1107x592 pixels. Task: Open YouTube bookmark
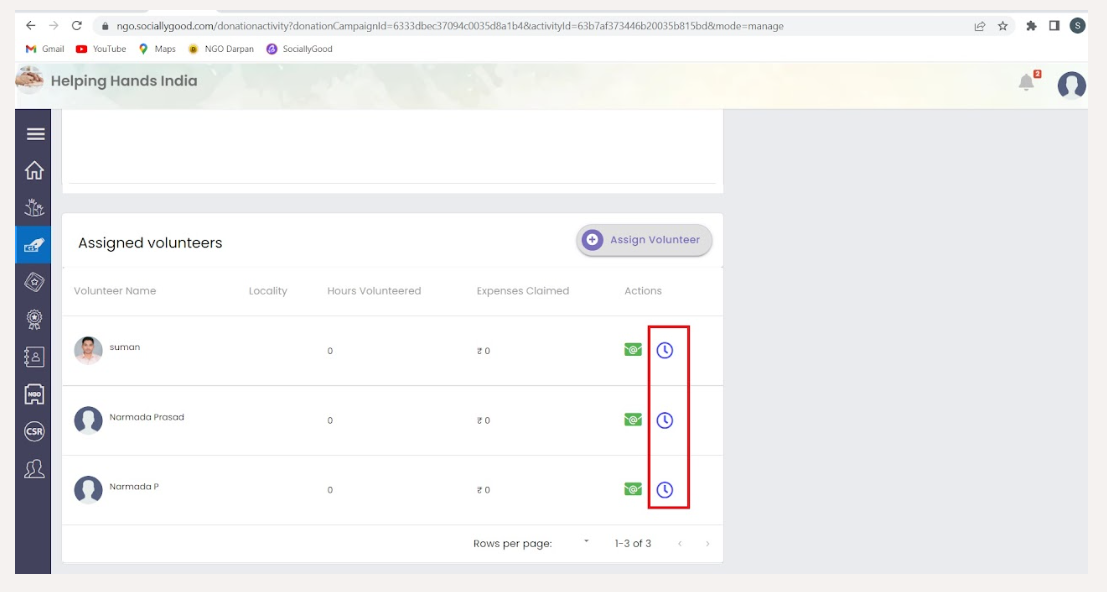[x=100, y=49]
